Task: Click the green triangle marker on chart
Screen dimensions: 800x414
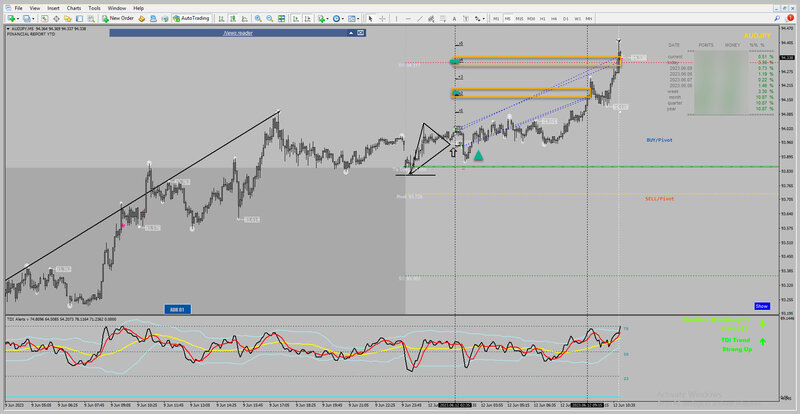Action: coord(479,155)
